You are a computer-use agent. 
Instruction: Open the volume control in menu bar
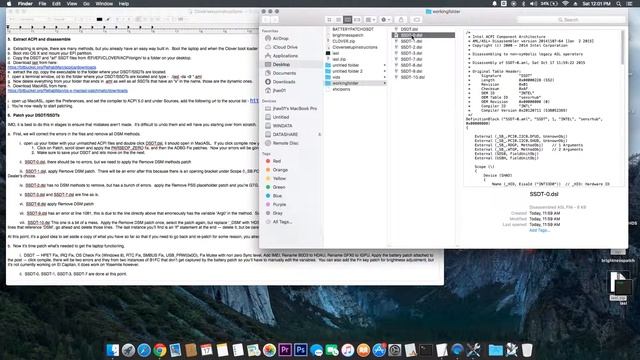tap(533, 4)
